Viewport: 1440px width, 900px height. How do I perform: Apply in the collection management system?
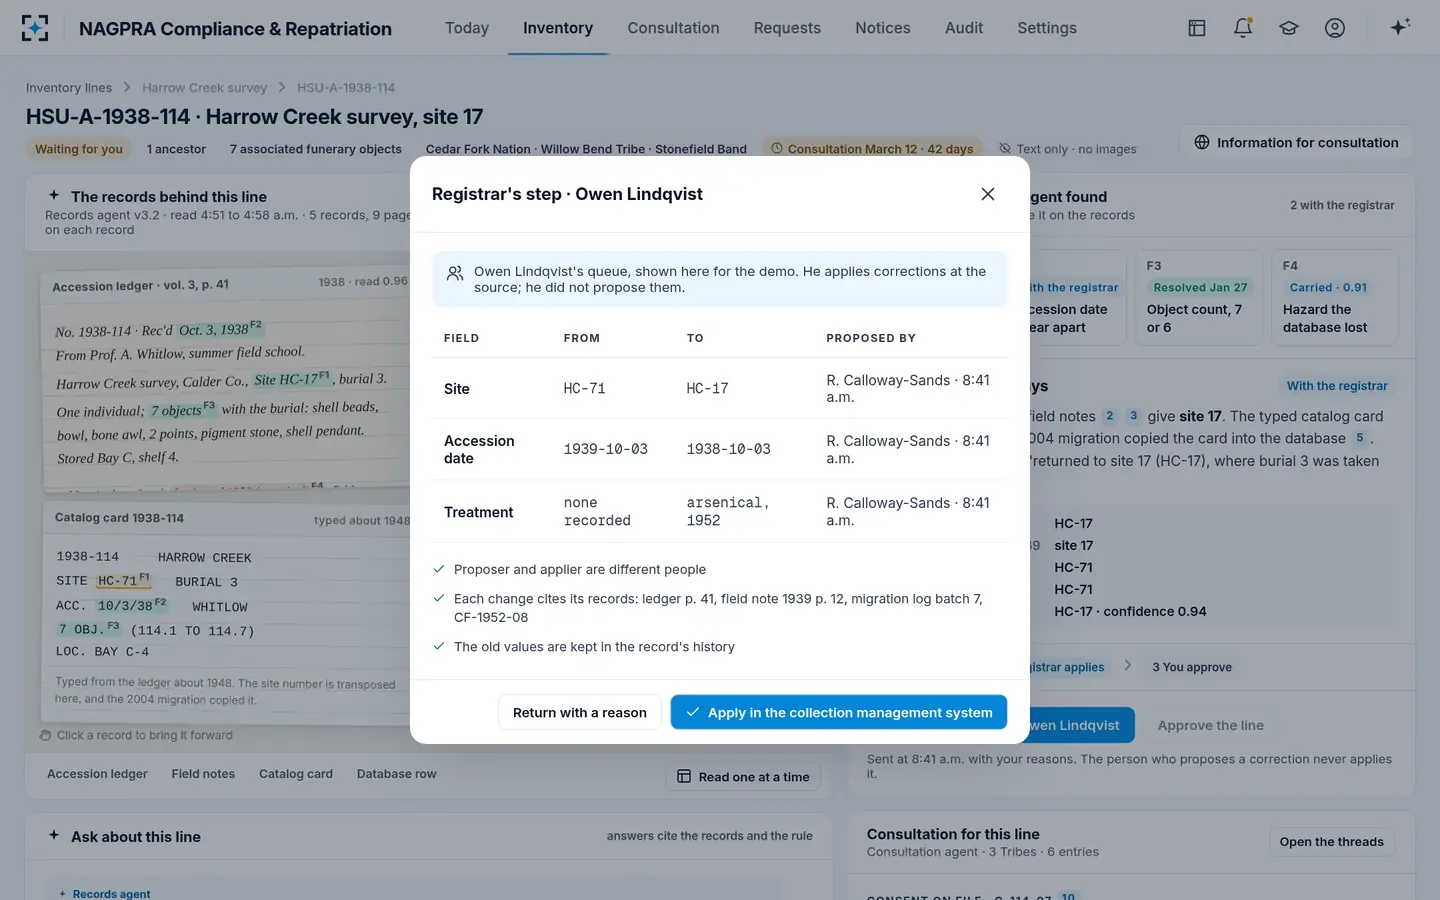(x=838, y=712)
